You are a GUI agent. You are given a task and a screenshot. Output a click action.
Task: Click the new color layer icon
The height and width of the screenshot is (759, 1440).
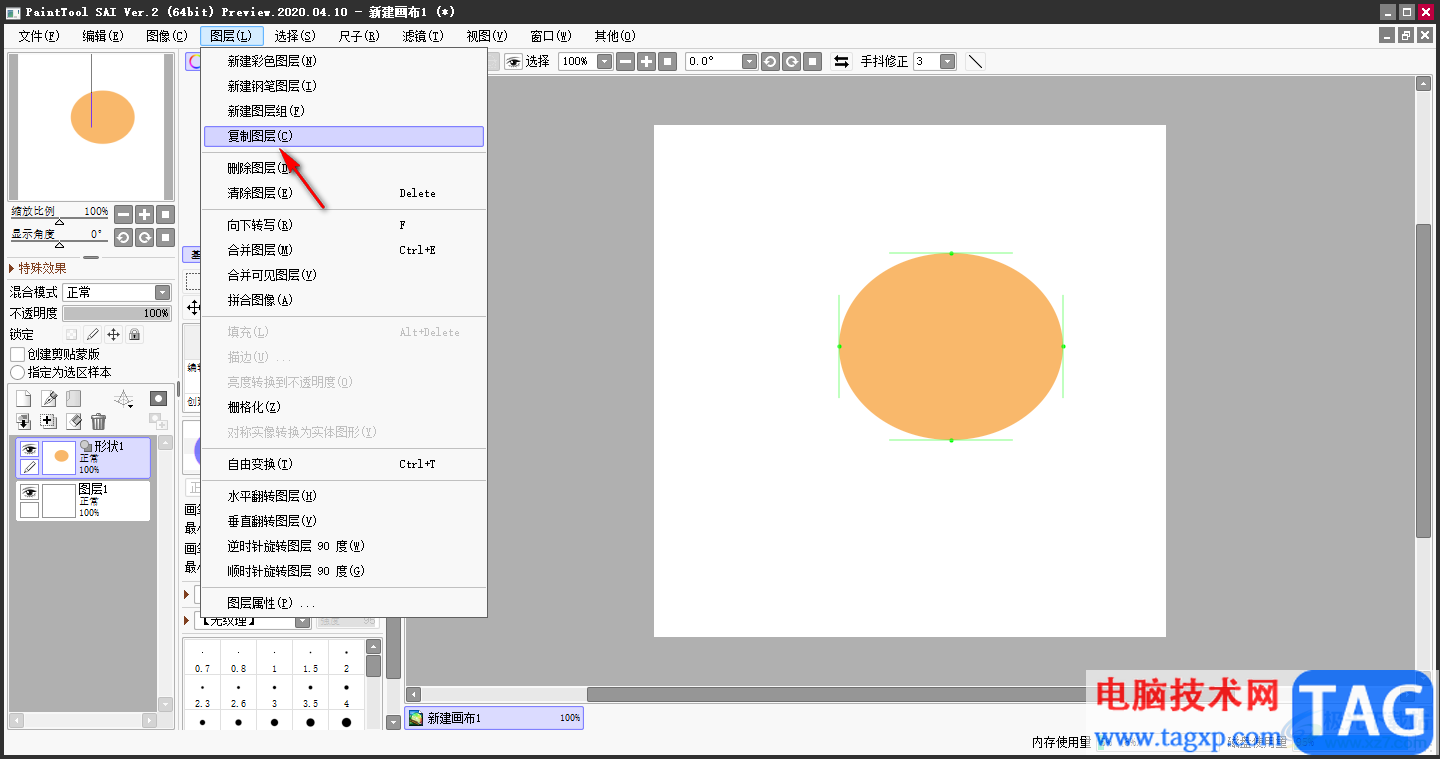pyautogui.click(x=24, y=399)
